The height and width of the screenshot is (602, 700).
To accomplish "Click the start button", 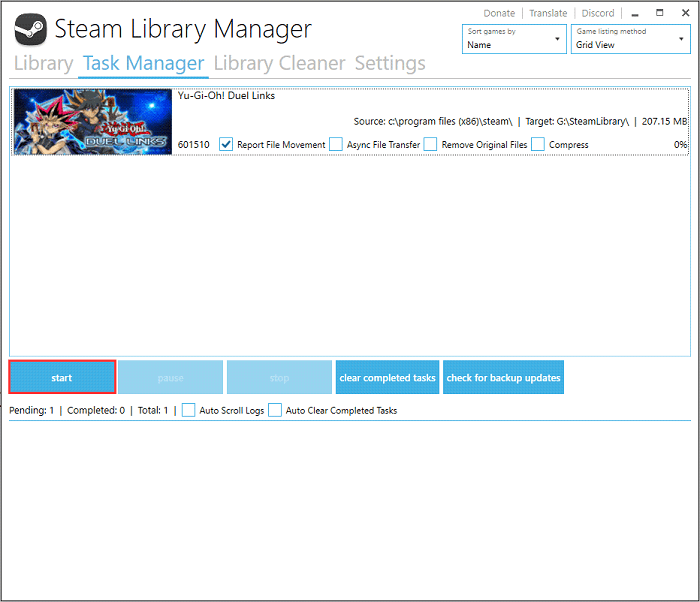I will click(x=62, y=377).
